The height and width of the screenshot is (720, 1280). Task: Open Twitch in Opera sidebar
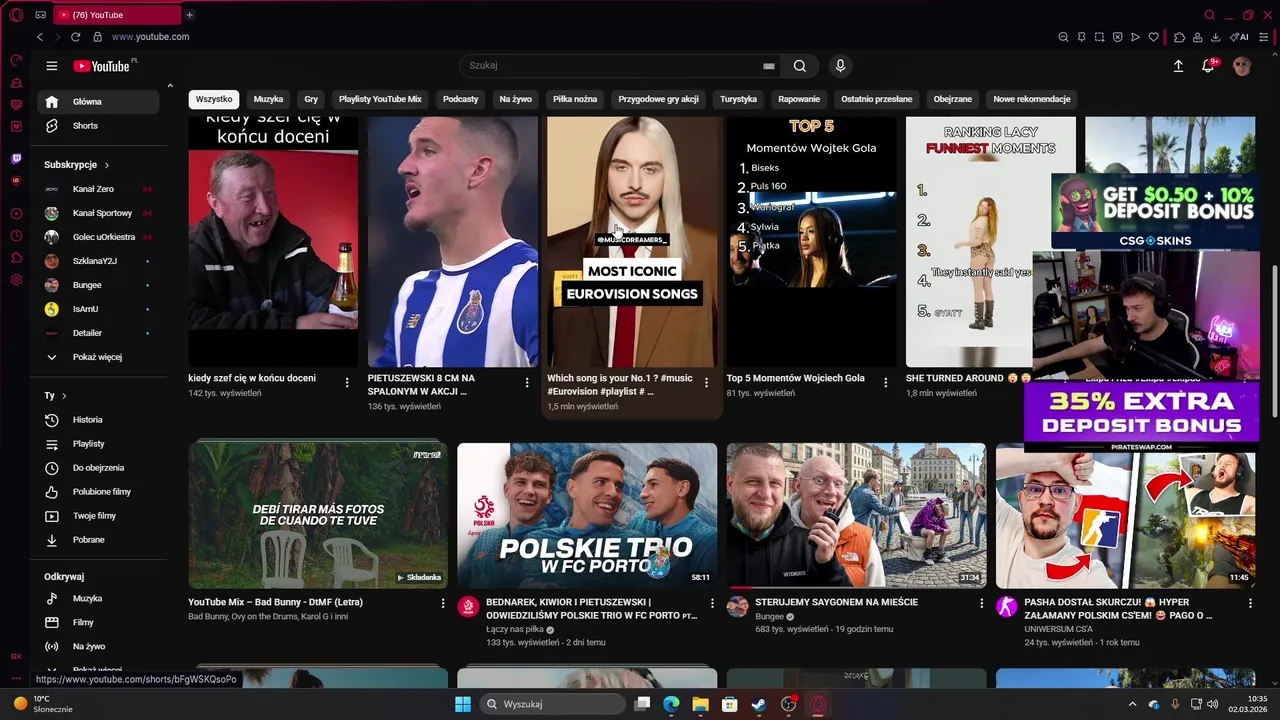point(16,159)
